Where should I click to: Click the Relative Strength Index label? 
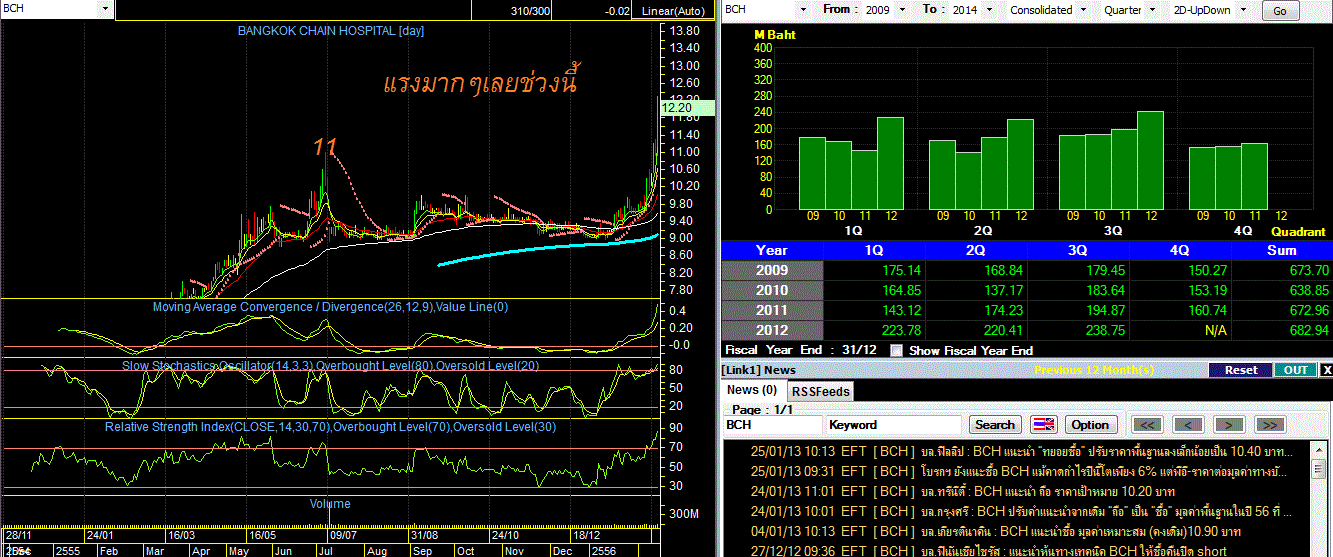(330, 427)
